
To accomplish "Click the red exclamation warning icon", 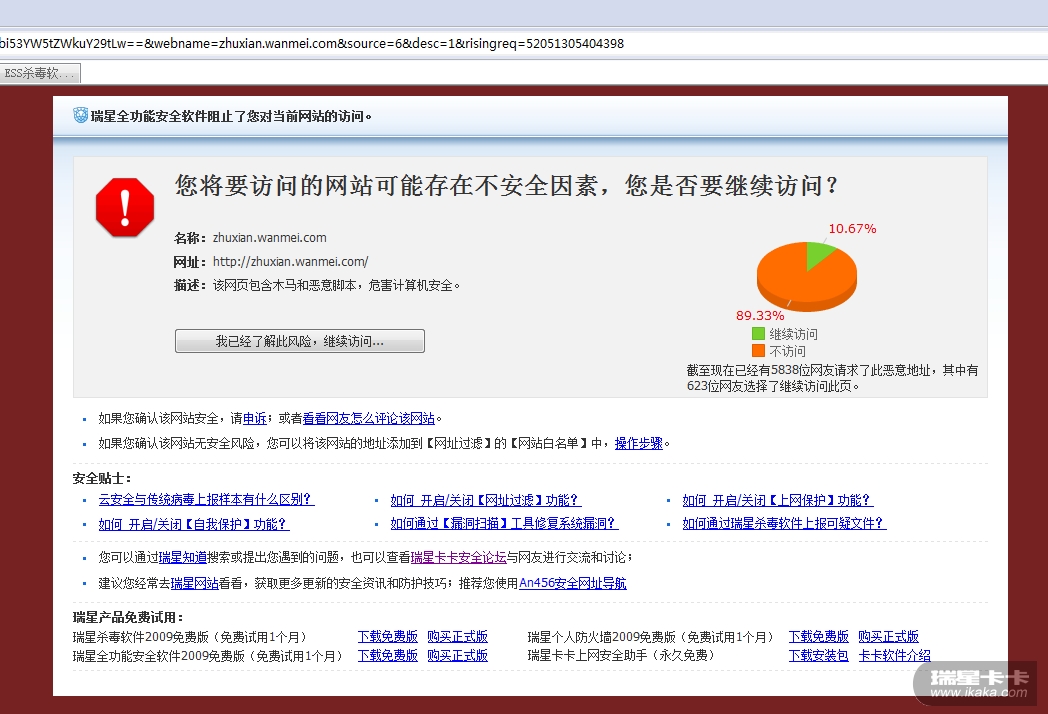I will [x=125, y=207].
